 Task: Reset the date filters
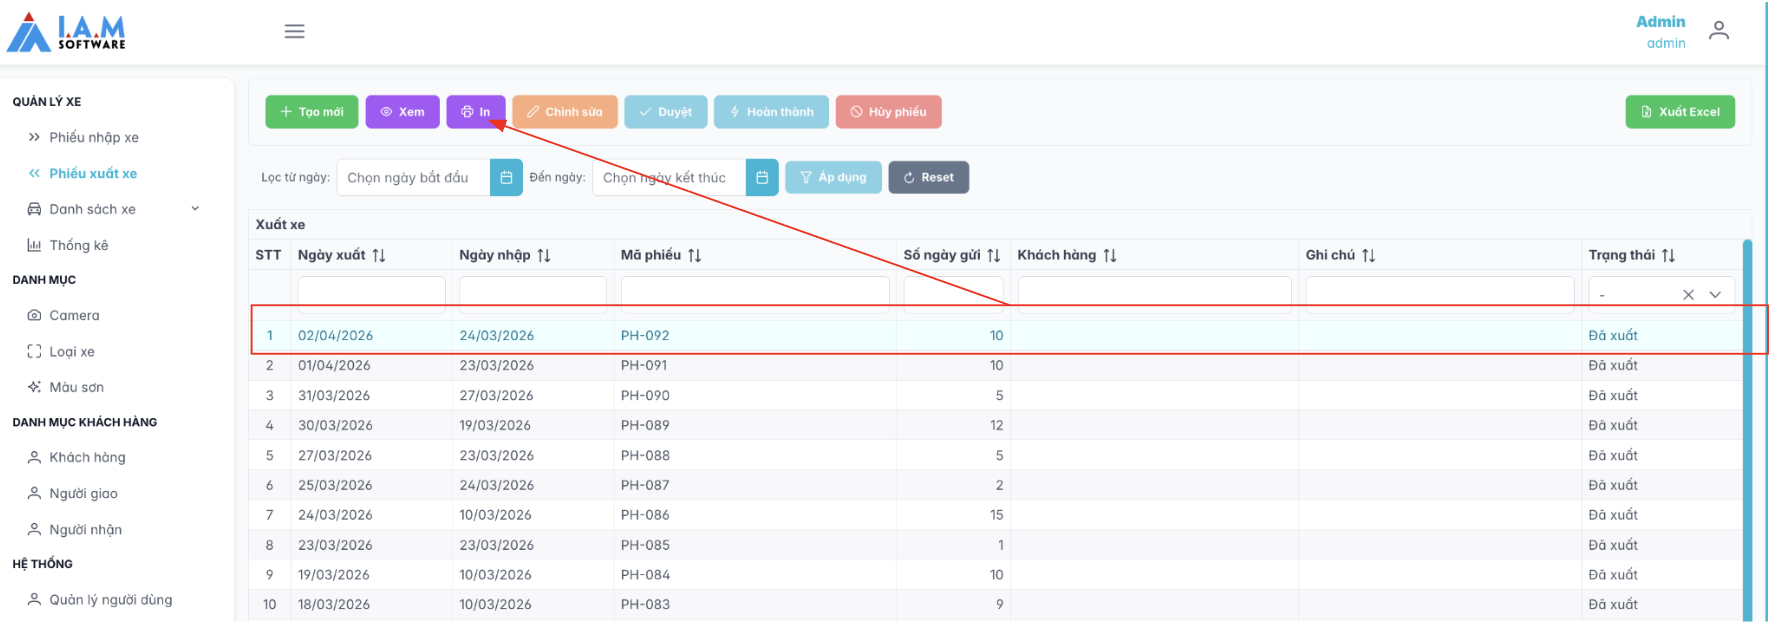pos(928,178)
